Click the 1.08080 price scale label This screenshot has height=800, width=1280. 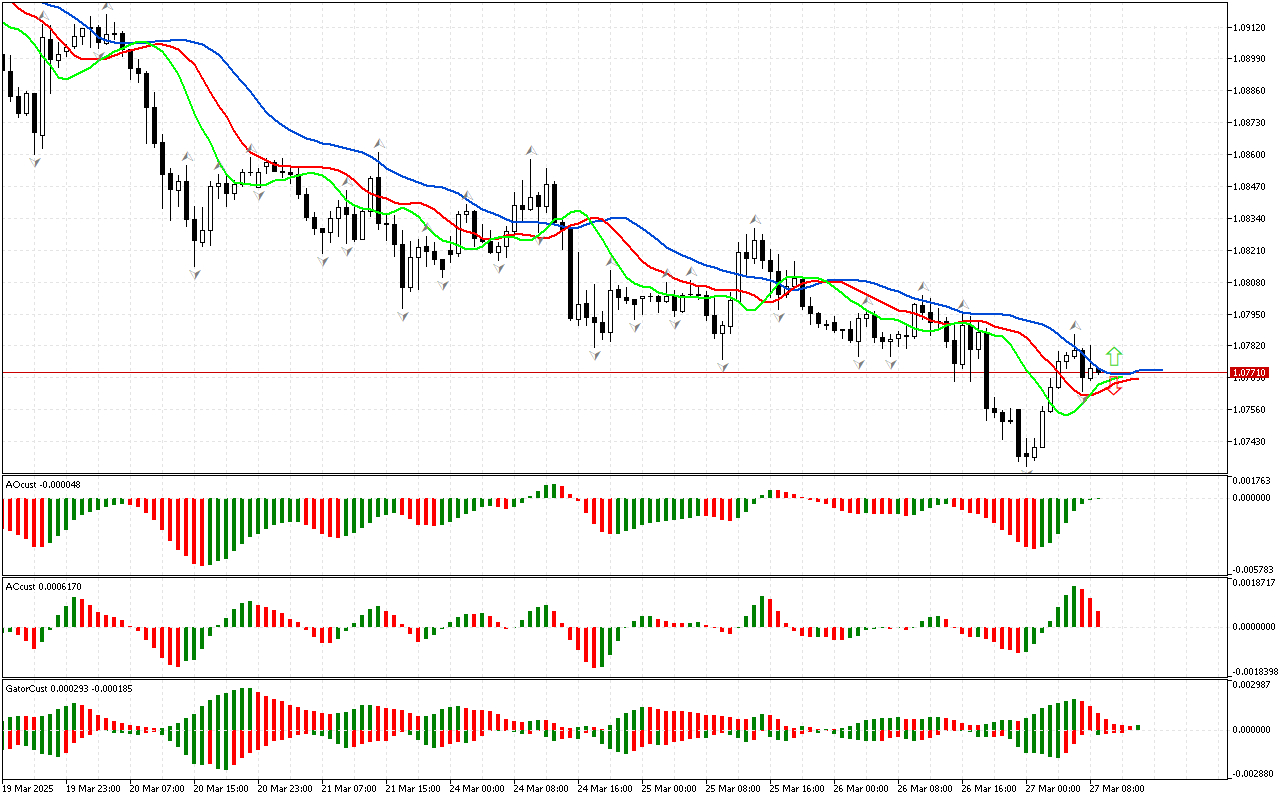point(1252,282)
